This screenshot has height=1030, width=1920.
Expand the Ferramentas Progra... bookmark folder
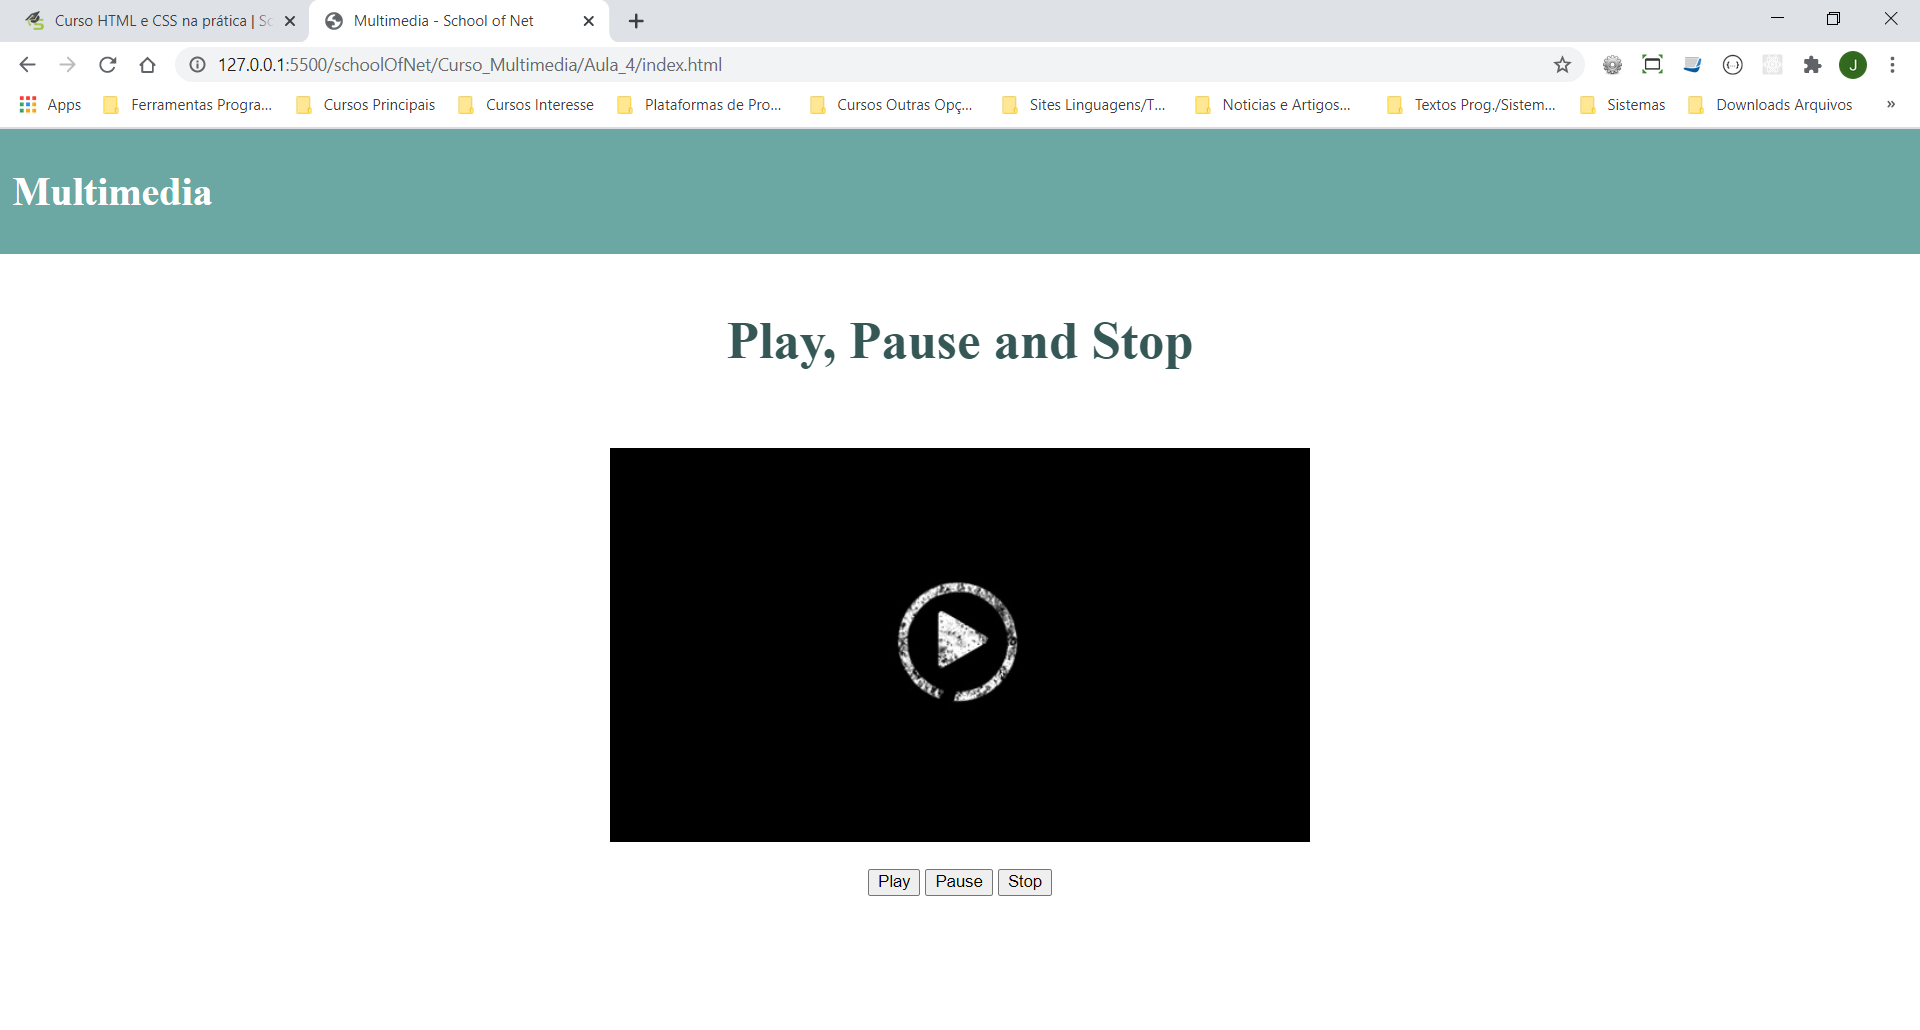coord(188,105)
